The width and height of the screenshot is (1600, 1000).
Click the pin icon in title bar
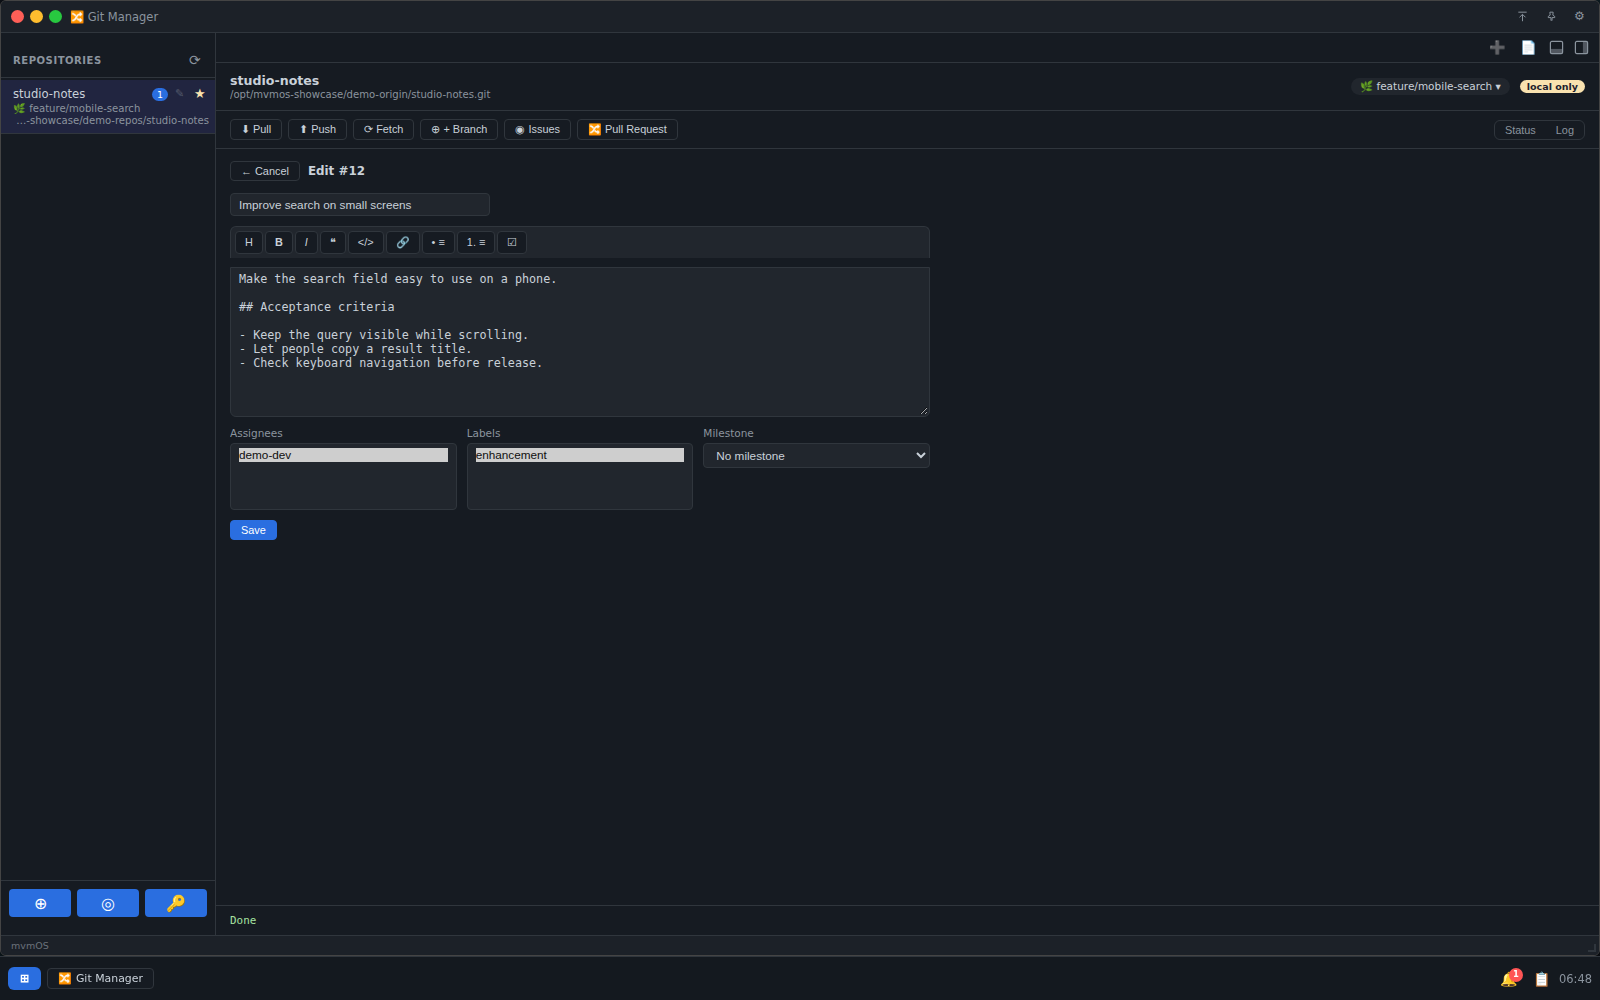(1551, 16)
